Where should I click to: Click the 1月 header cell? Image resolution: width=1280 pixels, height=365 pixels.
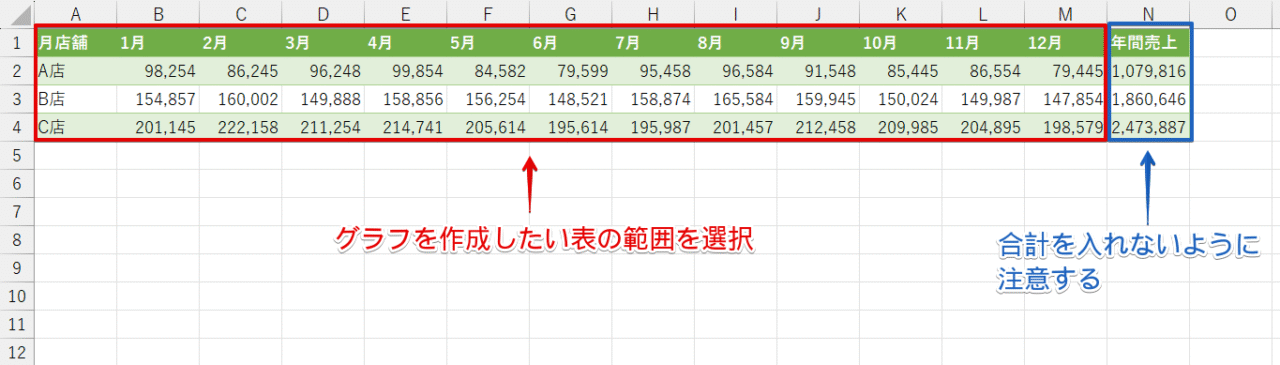(158, 43)
